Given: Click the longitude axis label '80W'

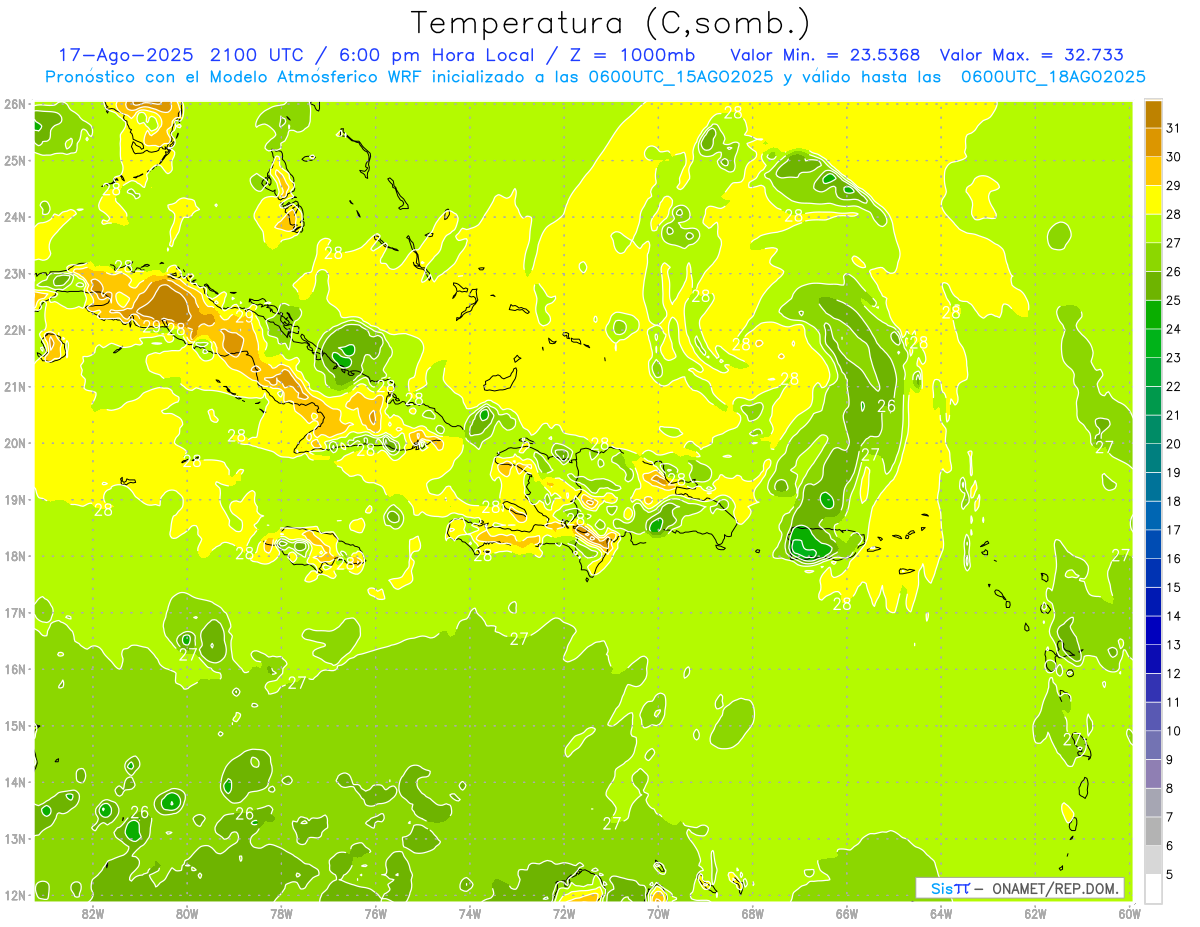Looking at the screenshot, I should click(x=187, y=913).
